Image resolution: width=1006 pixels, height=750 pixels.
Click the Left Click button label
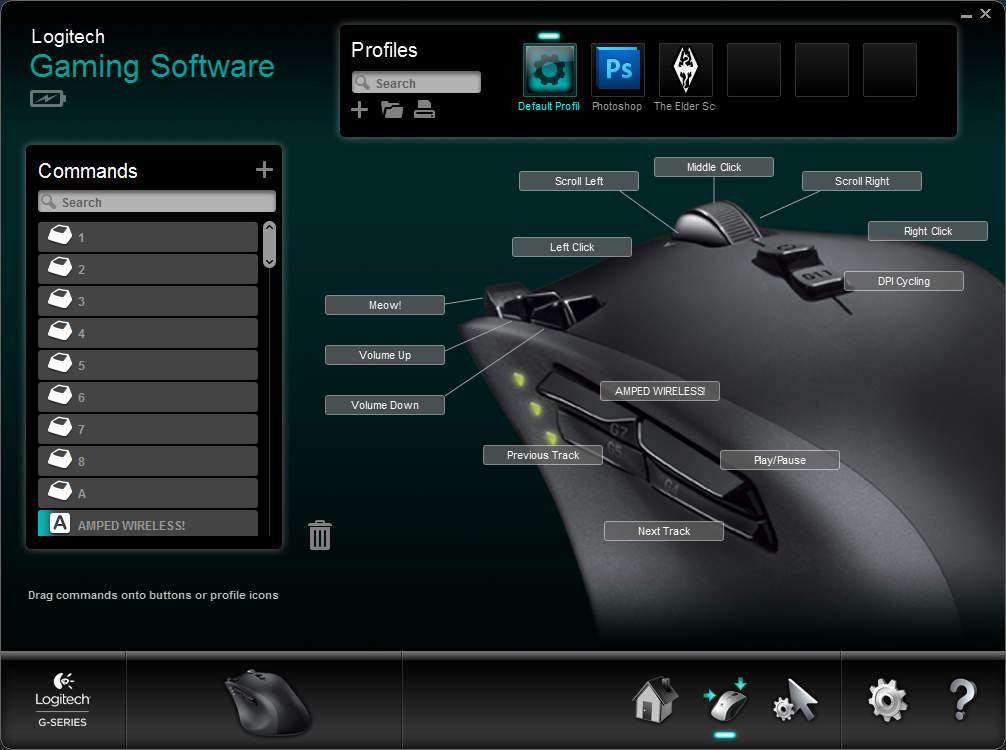(x=572, y=247)
